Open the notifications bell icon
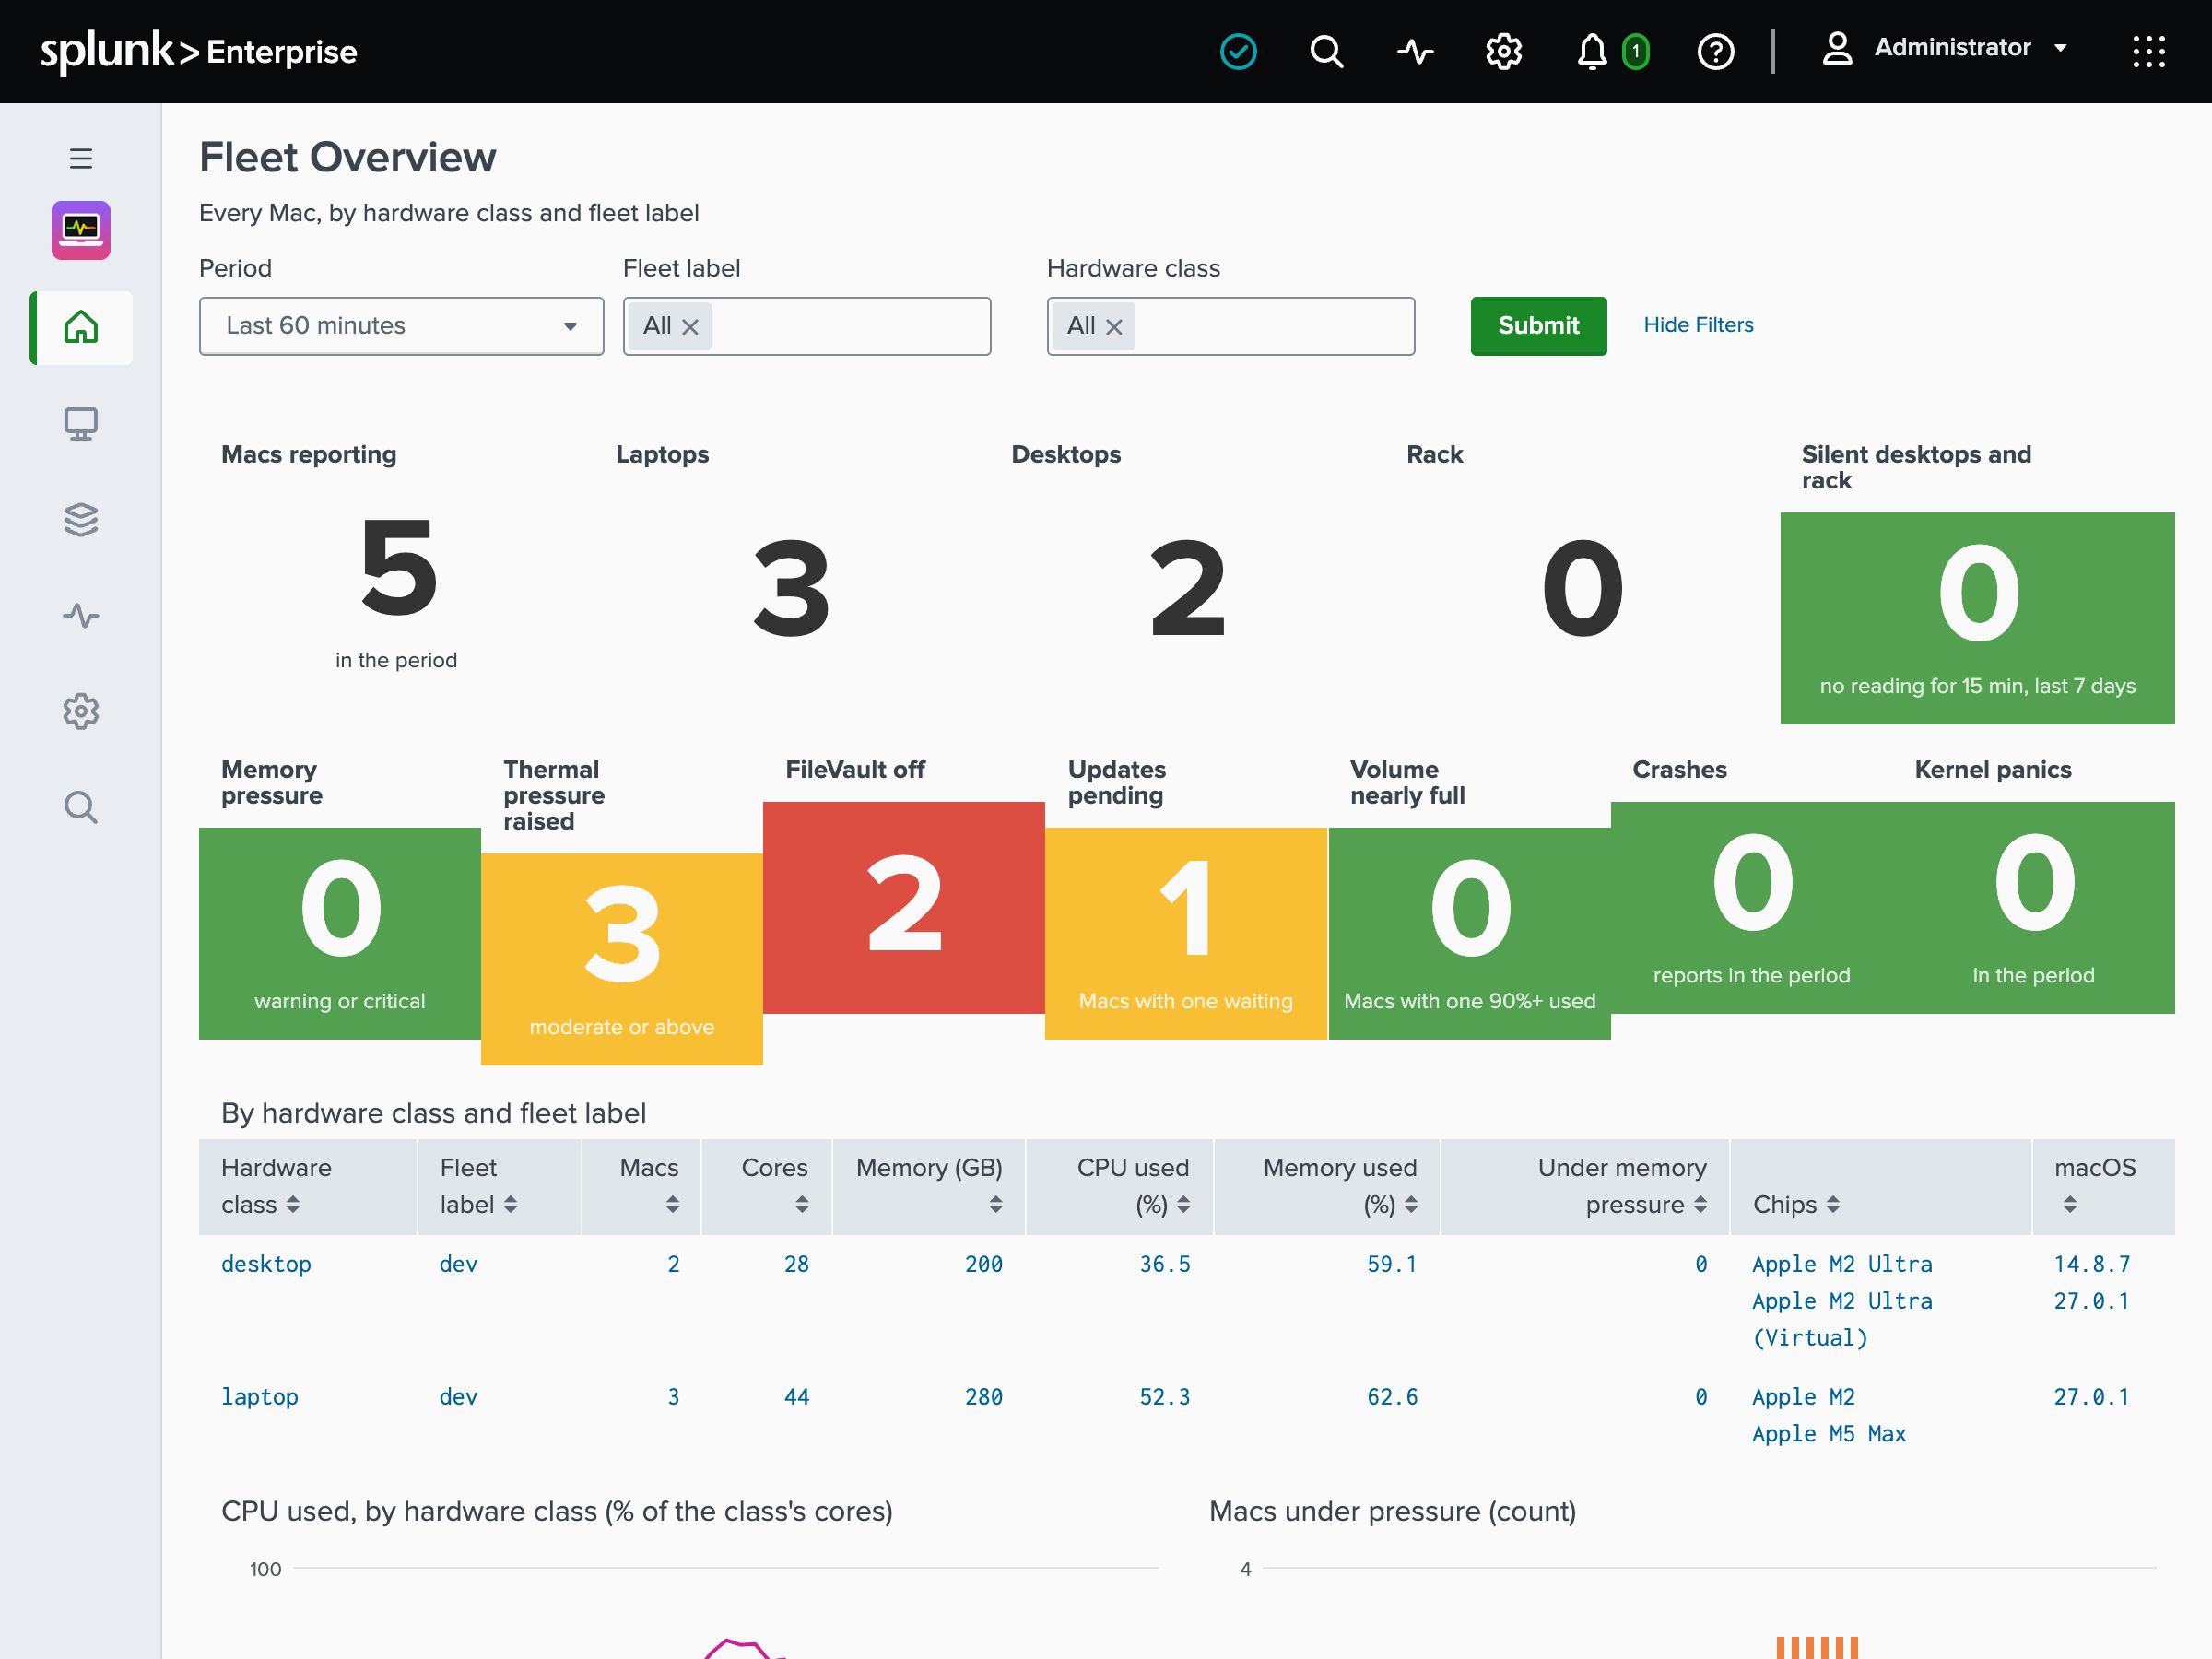Viewport: 2212px width, 1659px height. (x=1592, y=51)
